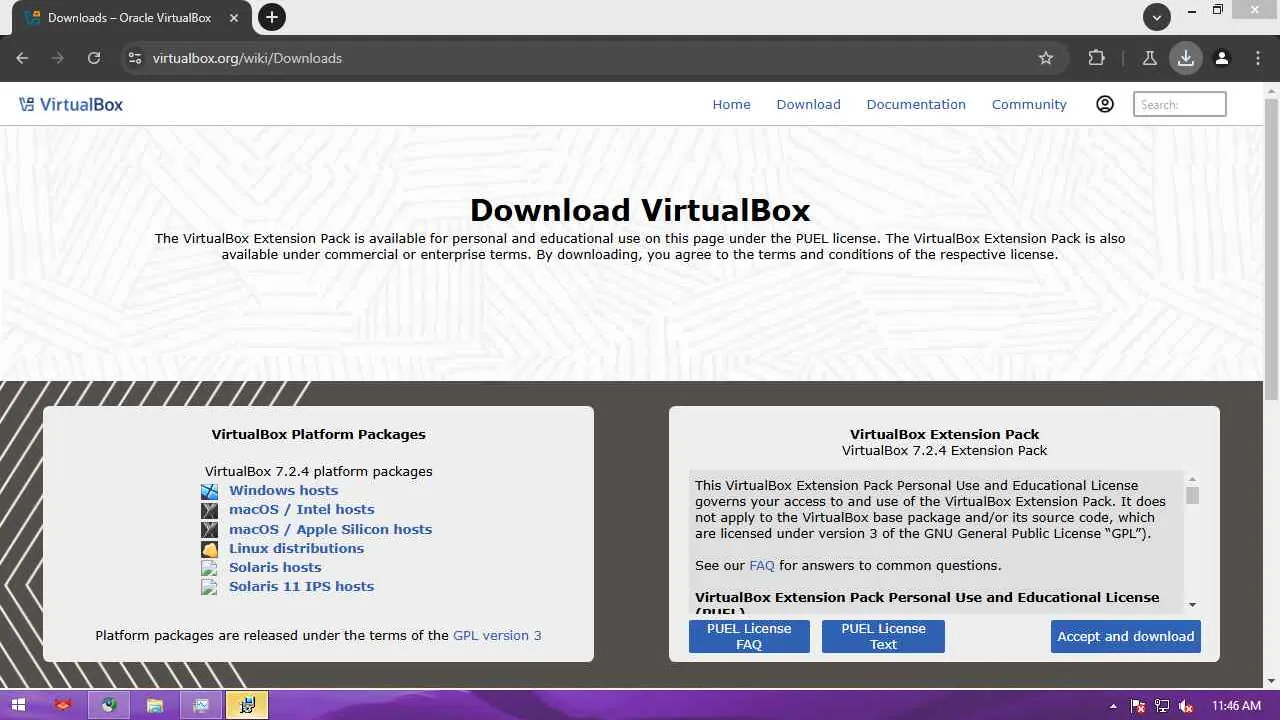Screen dimensions: 1280x720
Task: Bookmark this page with the star icon
Action: [x=1046, y=58]
